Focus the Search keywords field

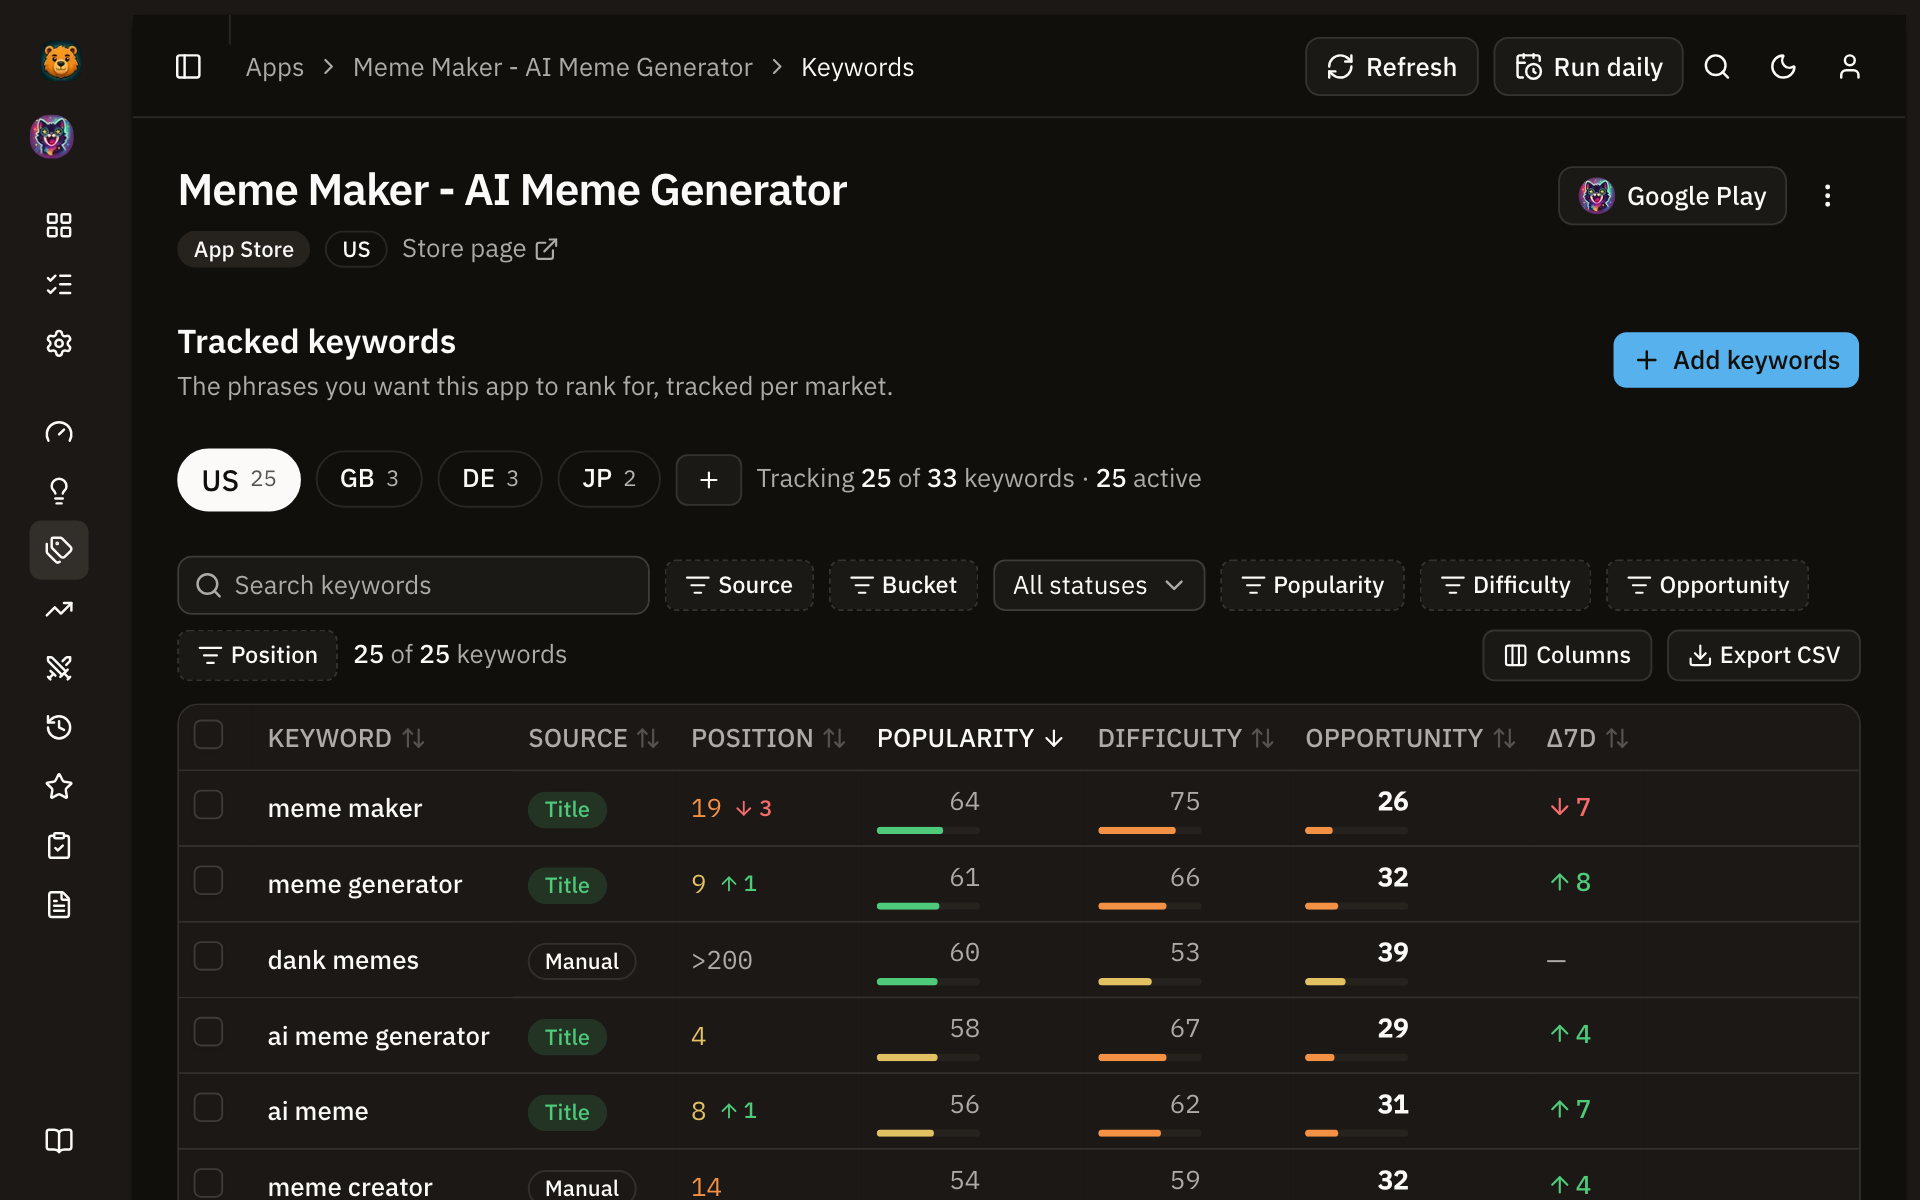[x=413, y=585]
